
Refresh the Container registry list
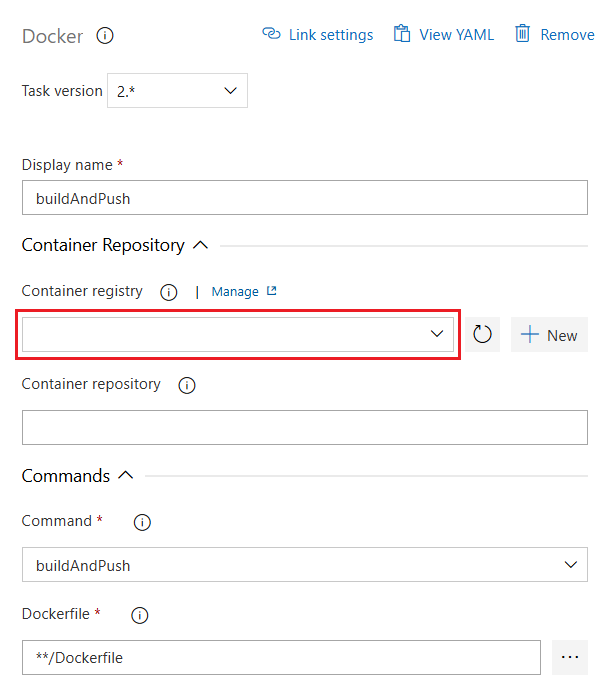coord(482,335)
